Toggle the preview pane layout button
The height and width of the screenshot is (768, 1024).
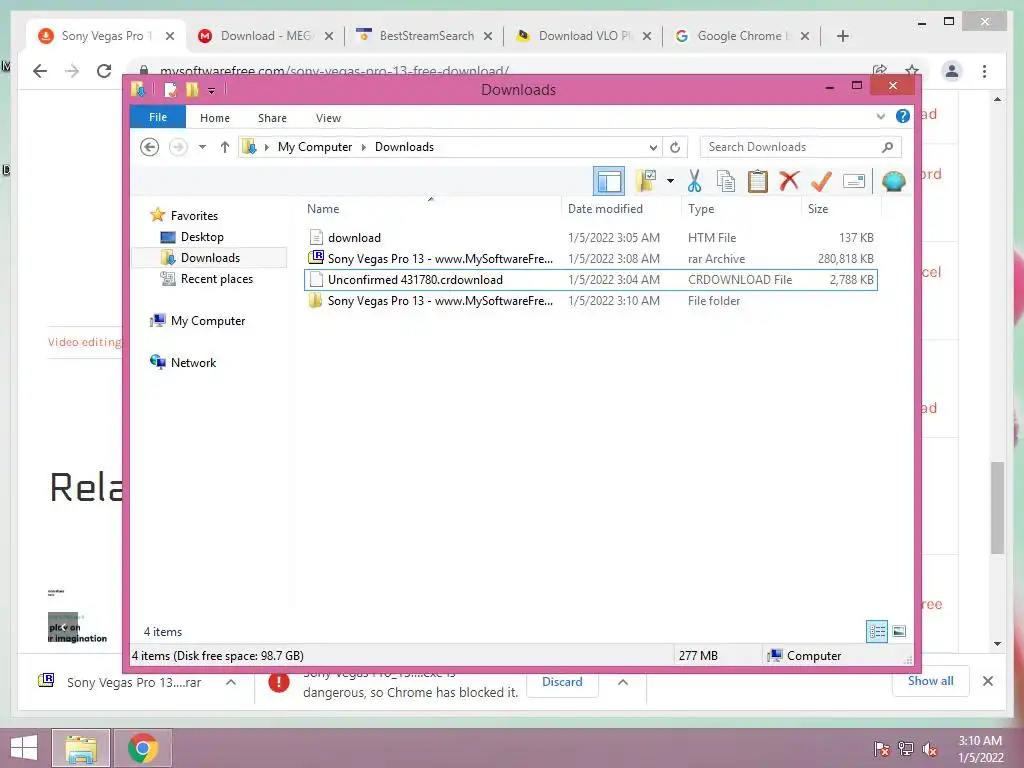click(609, 181)
